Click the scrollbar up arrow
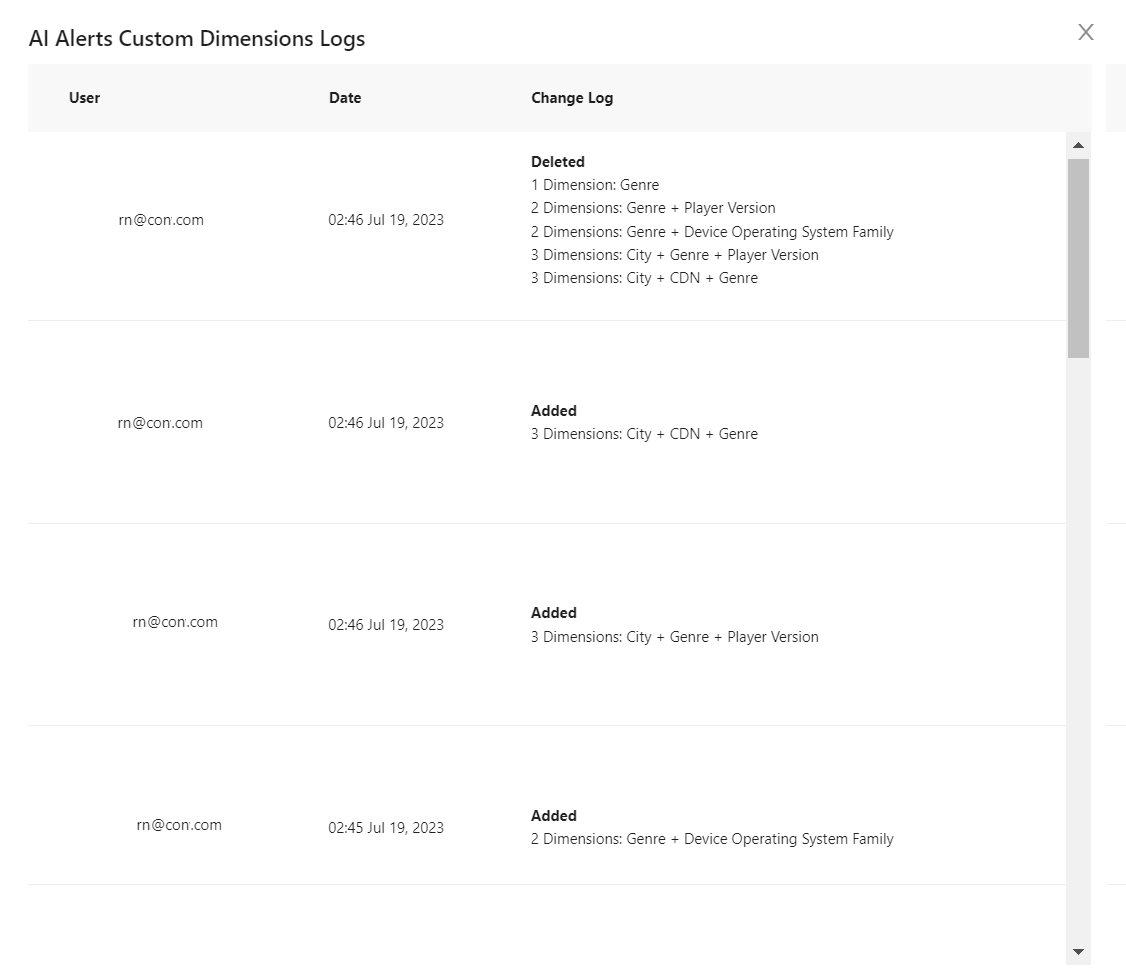This screenshot has height=969, width=1126. [1078, 145]
